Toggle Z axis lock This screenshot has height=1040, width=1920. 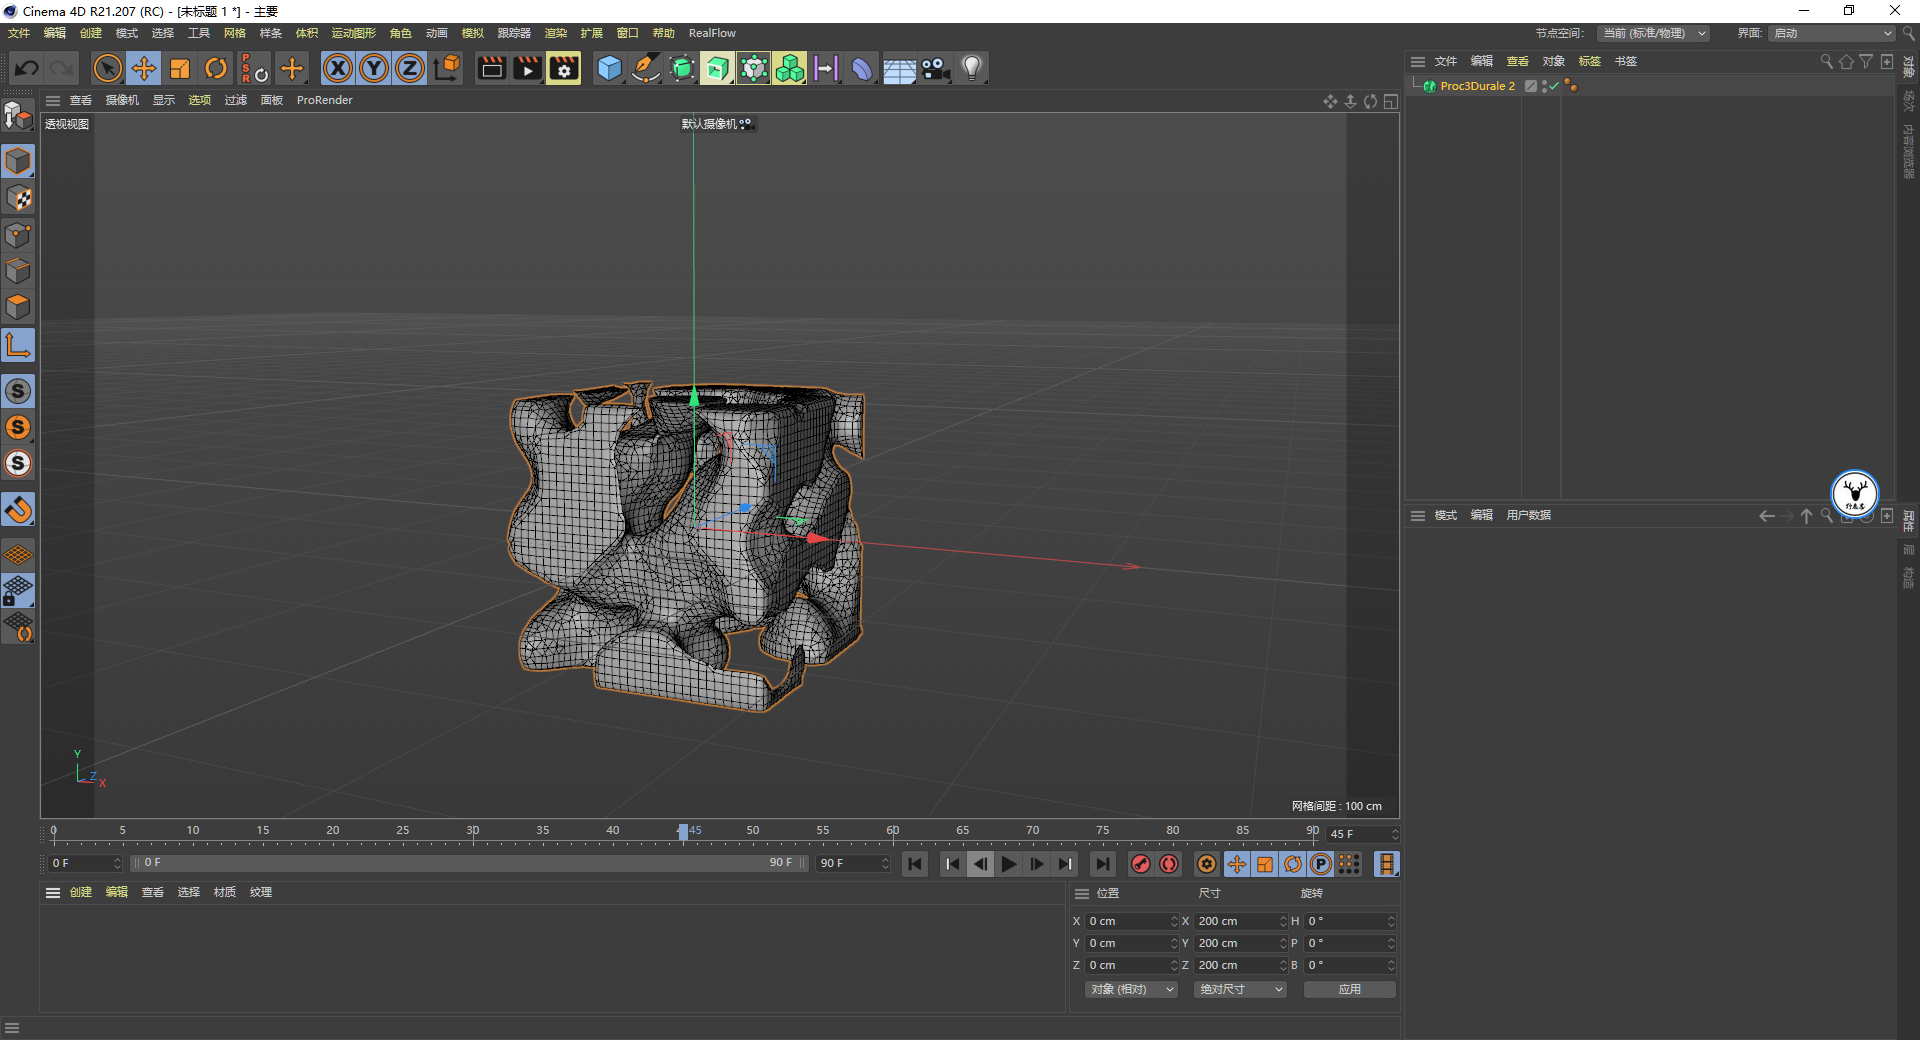pyautogui.click(x=410, y=68)
